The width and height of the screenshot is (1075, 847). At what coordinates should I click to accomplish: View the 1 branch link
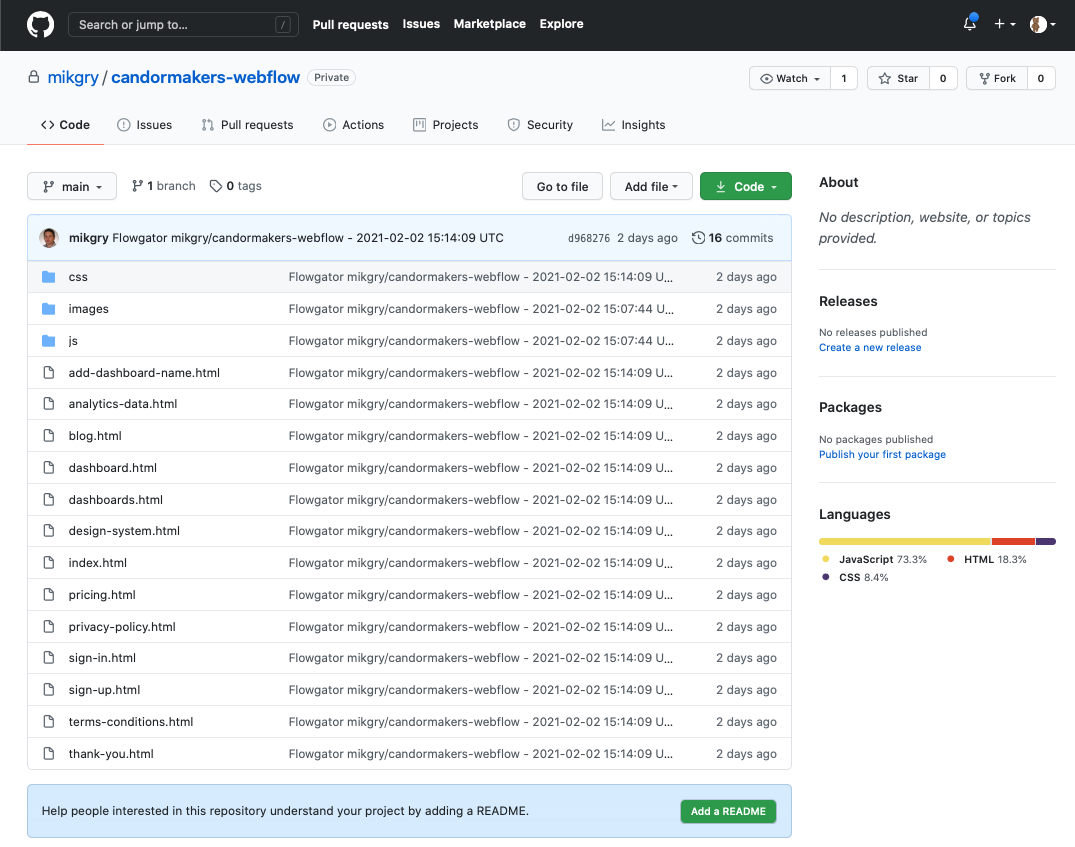[x=164, y=186]
